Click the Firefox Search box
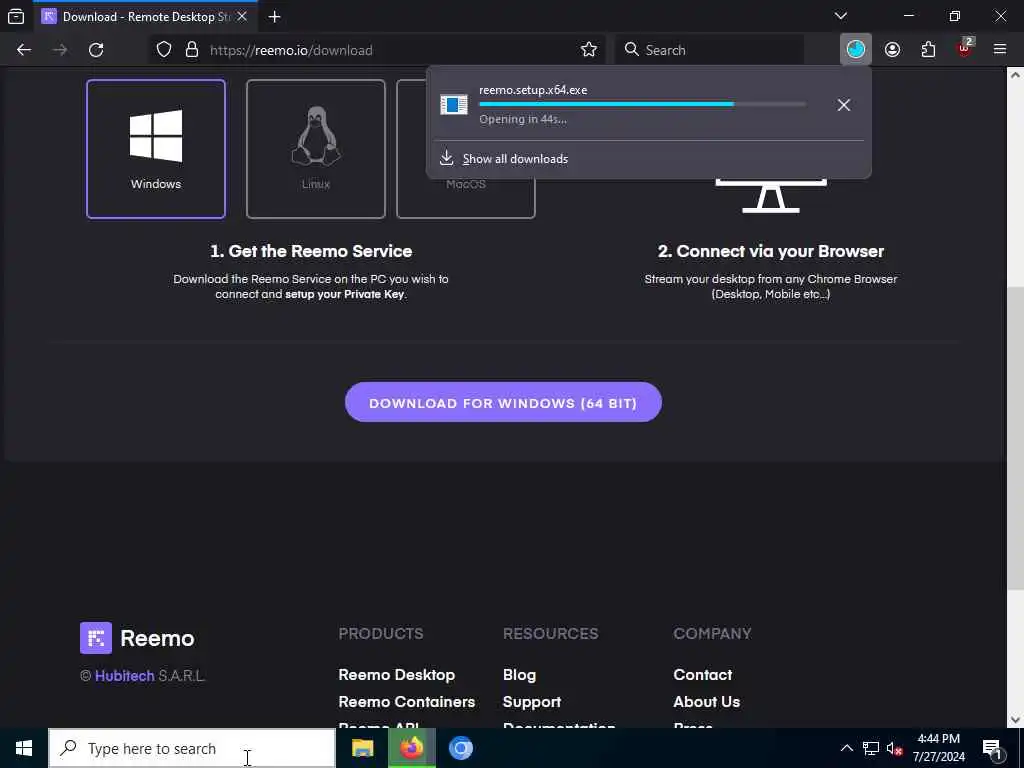 pyautogui.click(x=709, y=50)
